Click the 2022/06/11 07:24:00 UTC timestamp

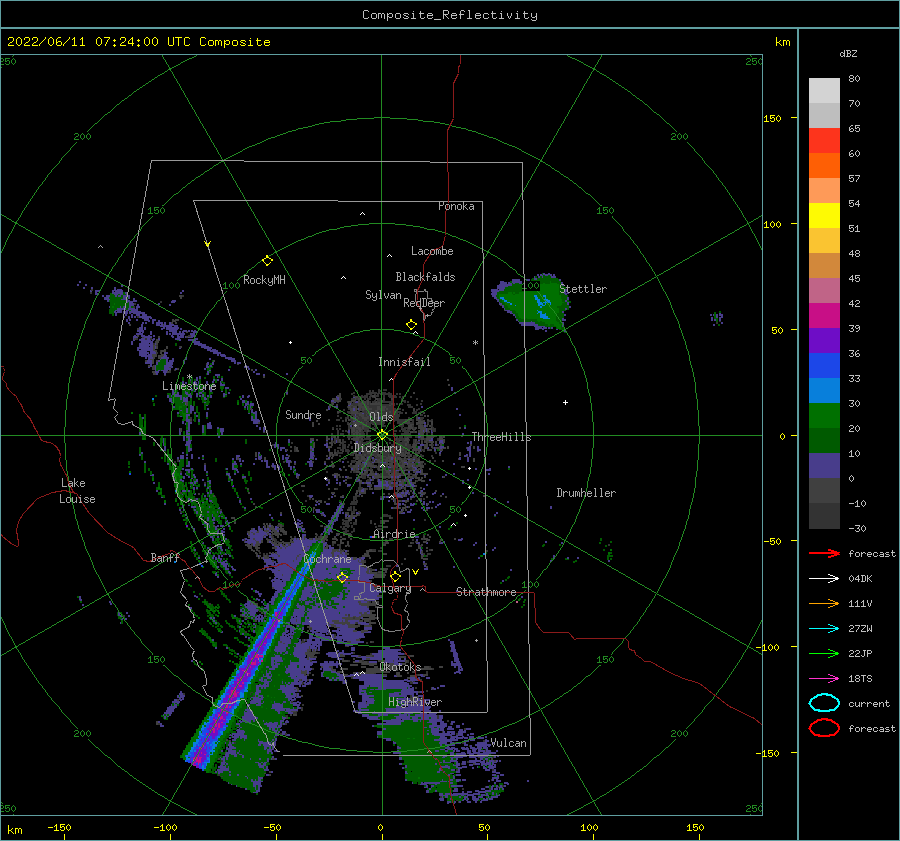(x=139, y=42)
